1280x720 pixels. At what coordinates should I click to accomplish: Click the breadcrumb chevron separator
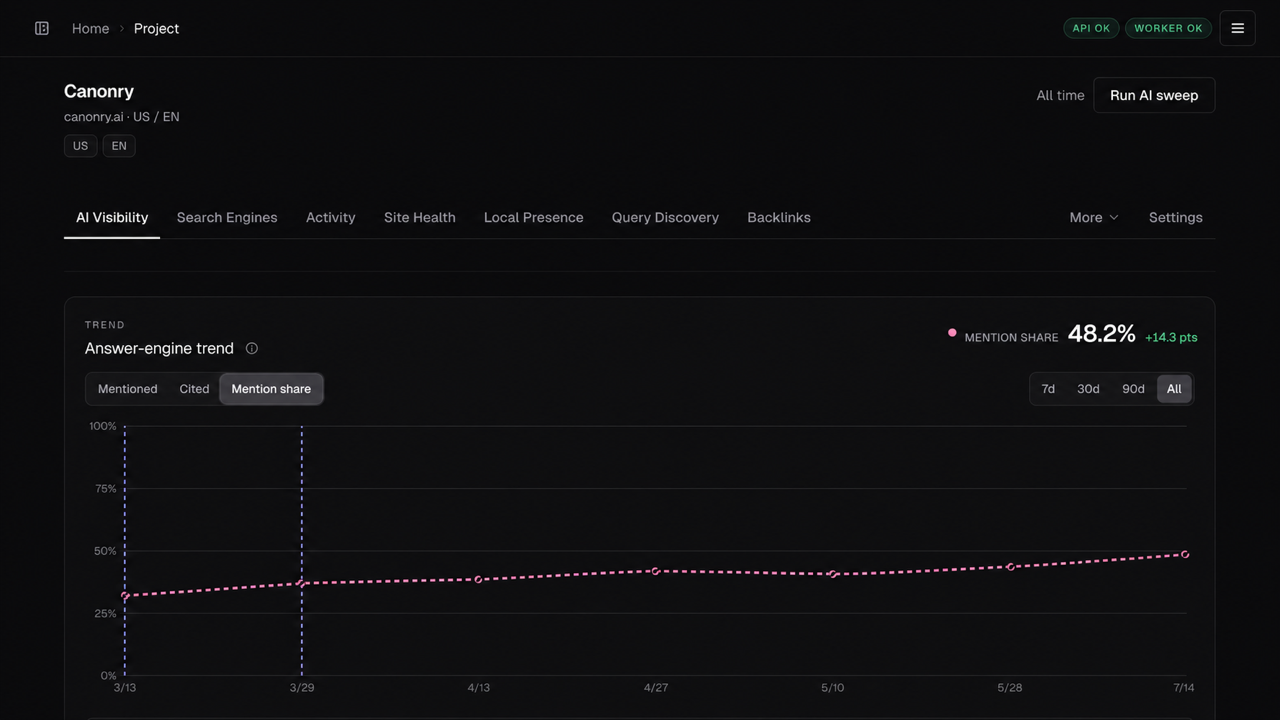[x=122, y=28]
